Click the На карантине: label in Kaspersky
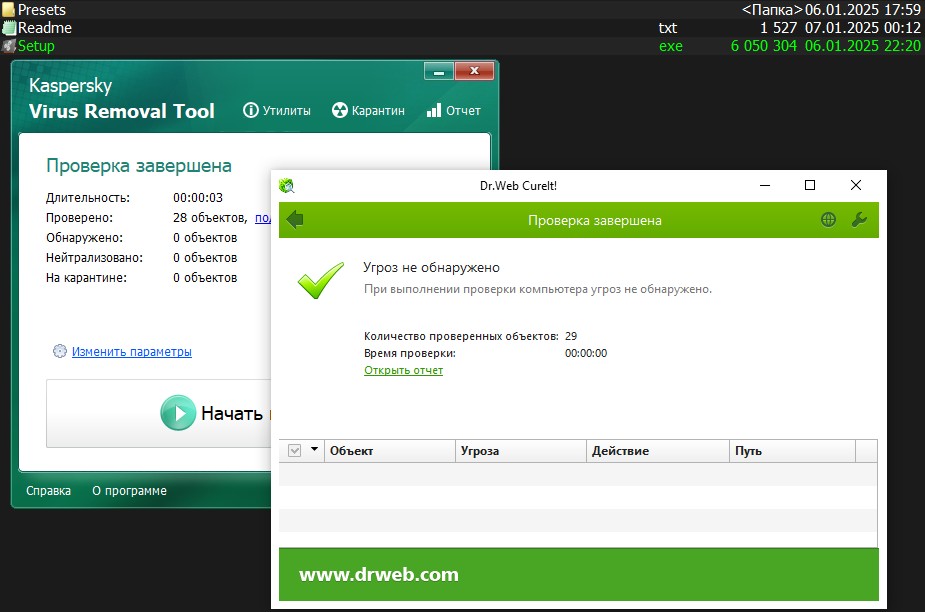Viewport: 925px width, 612px height. tap(86, 278)
